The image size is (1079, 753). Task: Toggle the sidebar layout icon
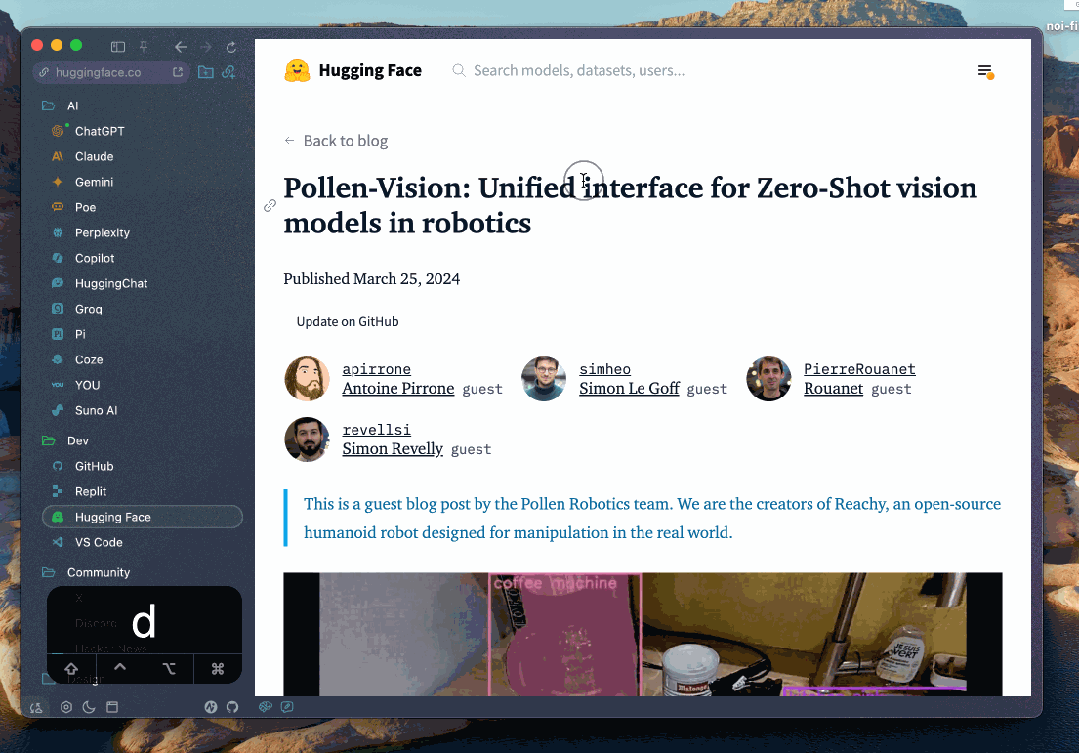118,47
